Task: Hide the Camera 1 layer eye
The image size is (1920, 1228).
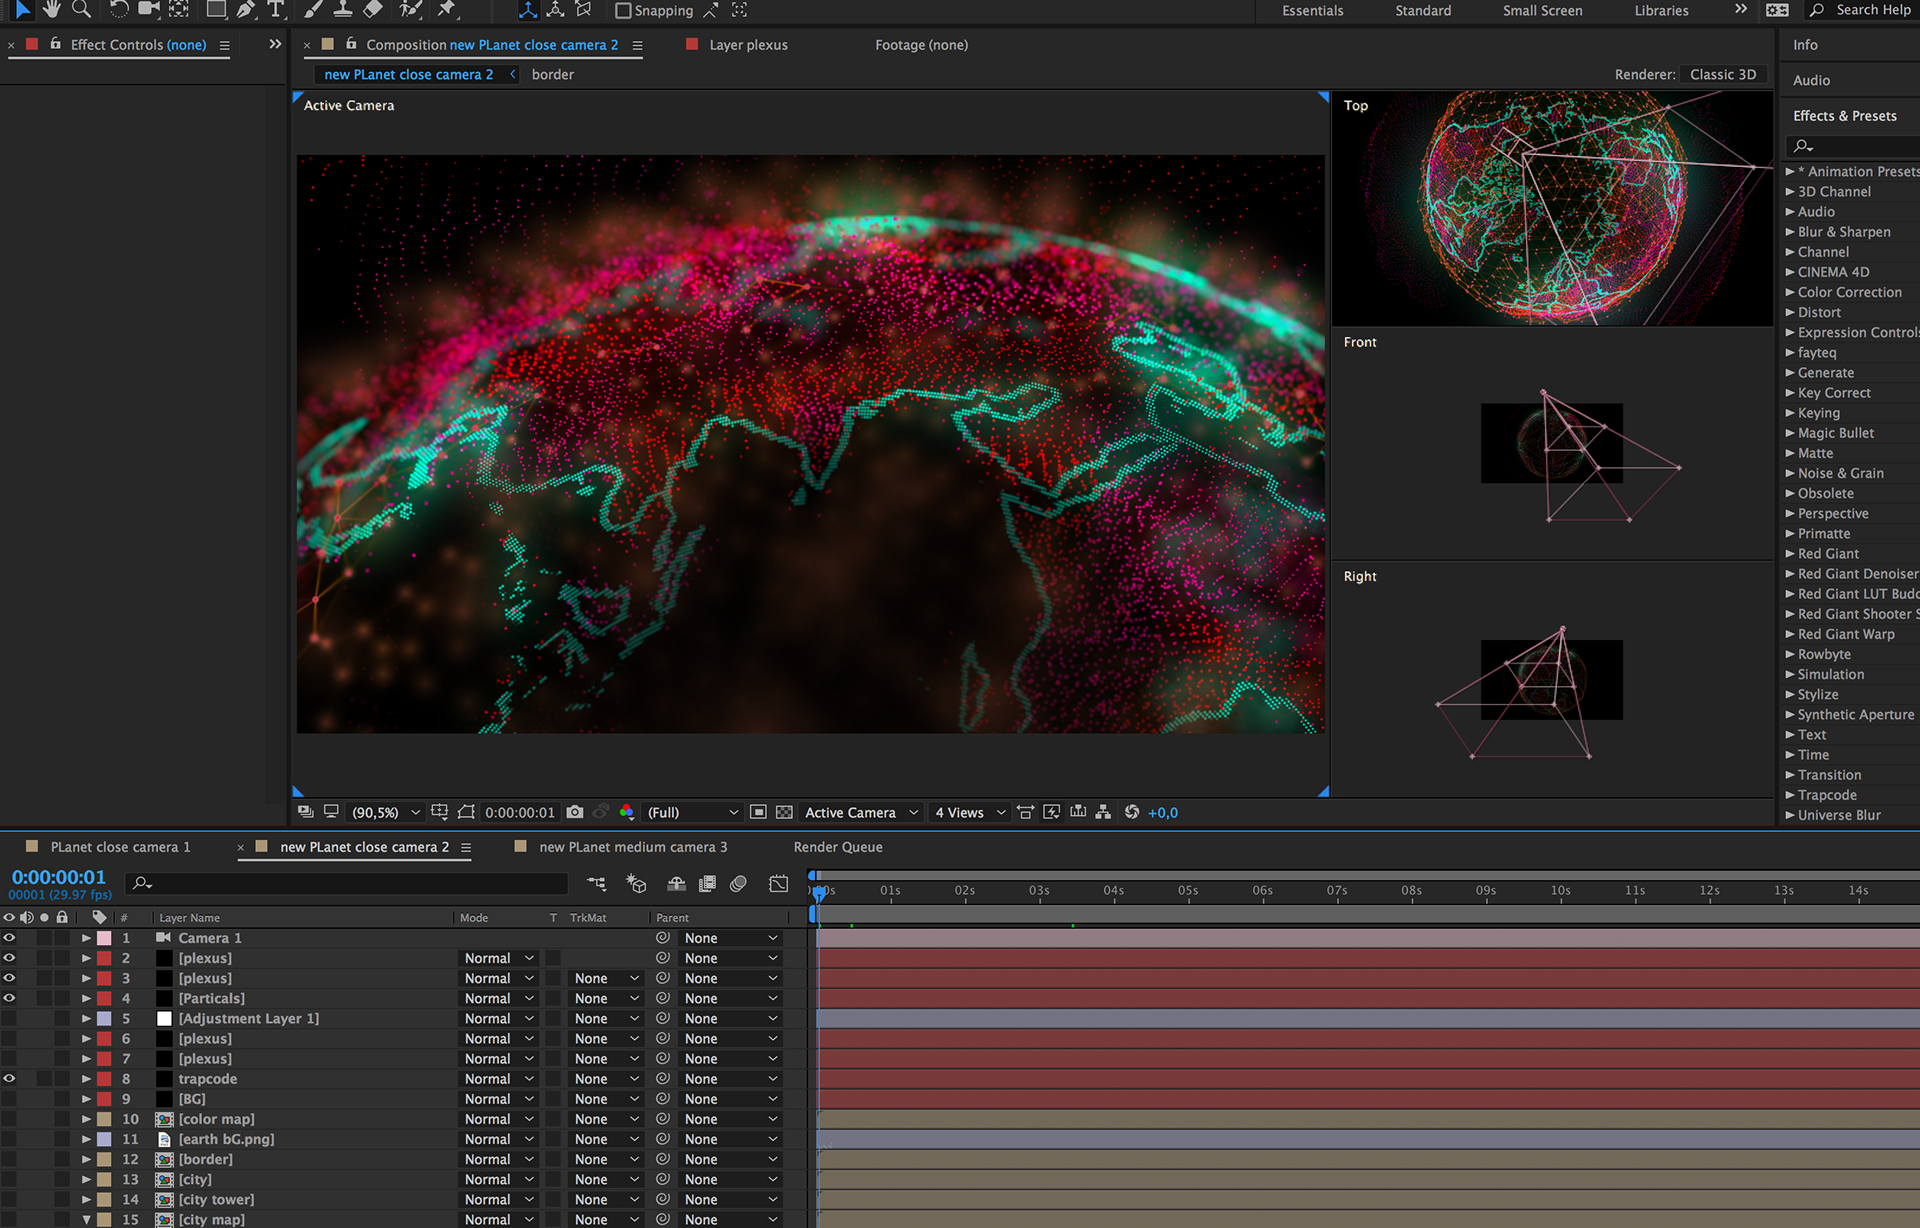Action: tap(9, 938)
